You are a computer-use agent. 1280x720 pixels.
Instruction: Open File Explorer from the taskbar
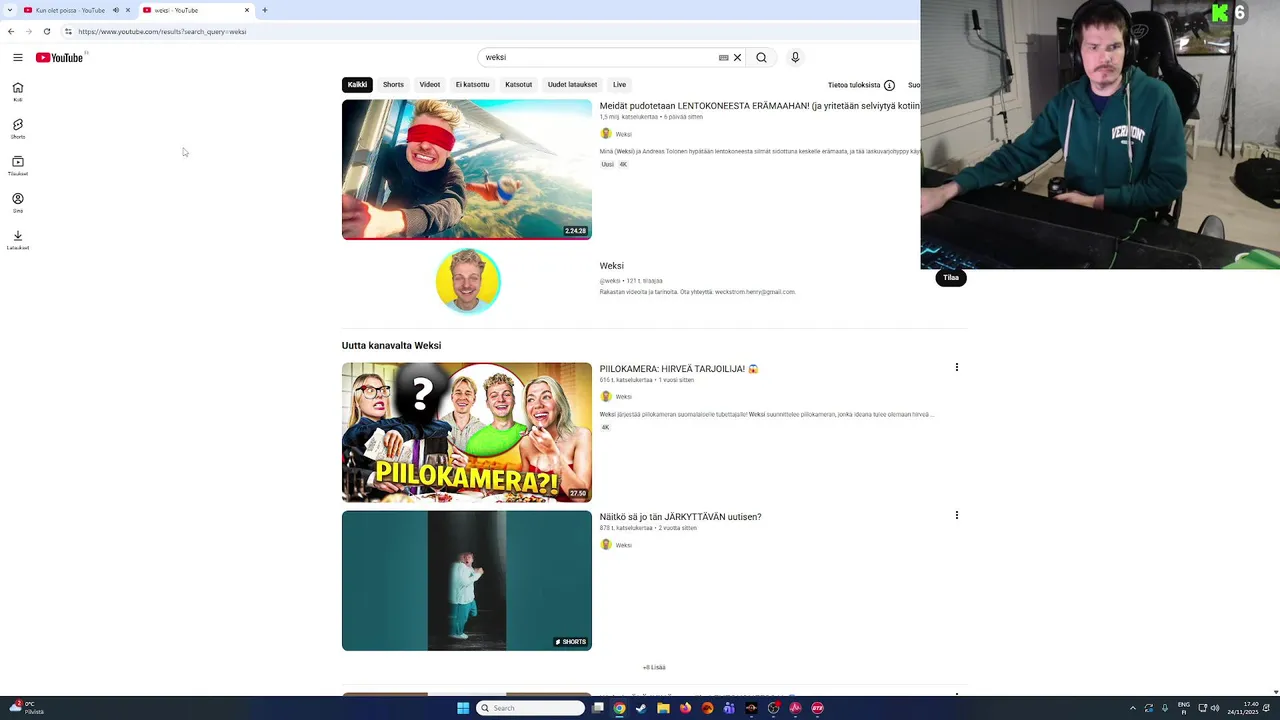click(x=663, y=708)
